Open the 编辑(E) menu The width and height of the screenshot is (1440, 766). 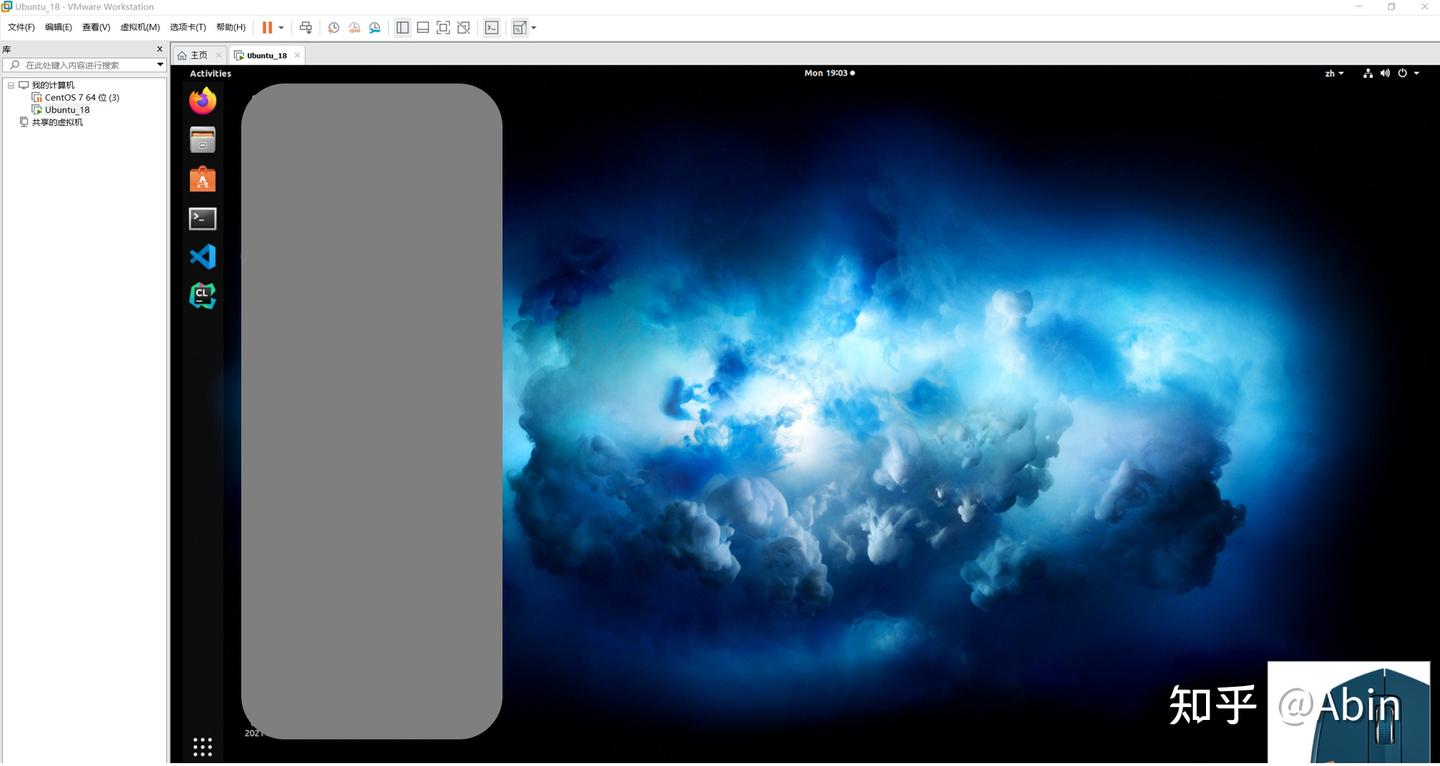[x=58, y=28]
